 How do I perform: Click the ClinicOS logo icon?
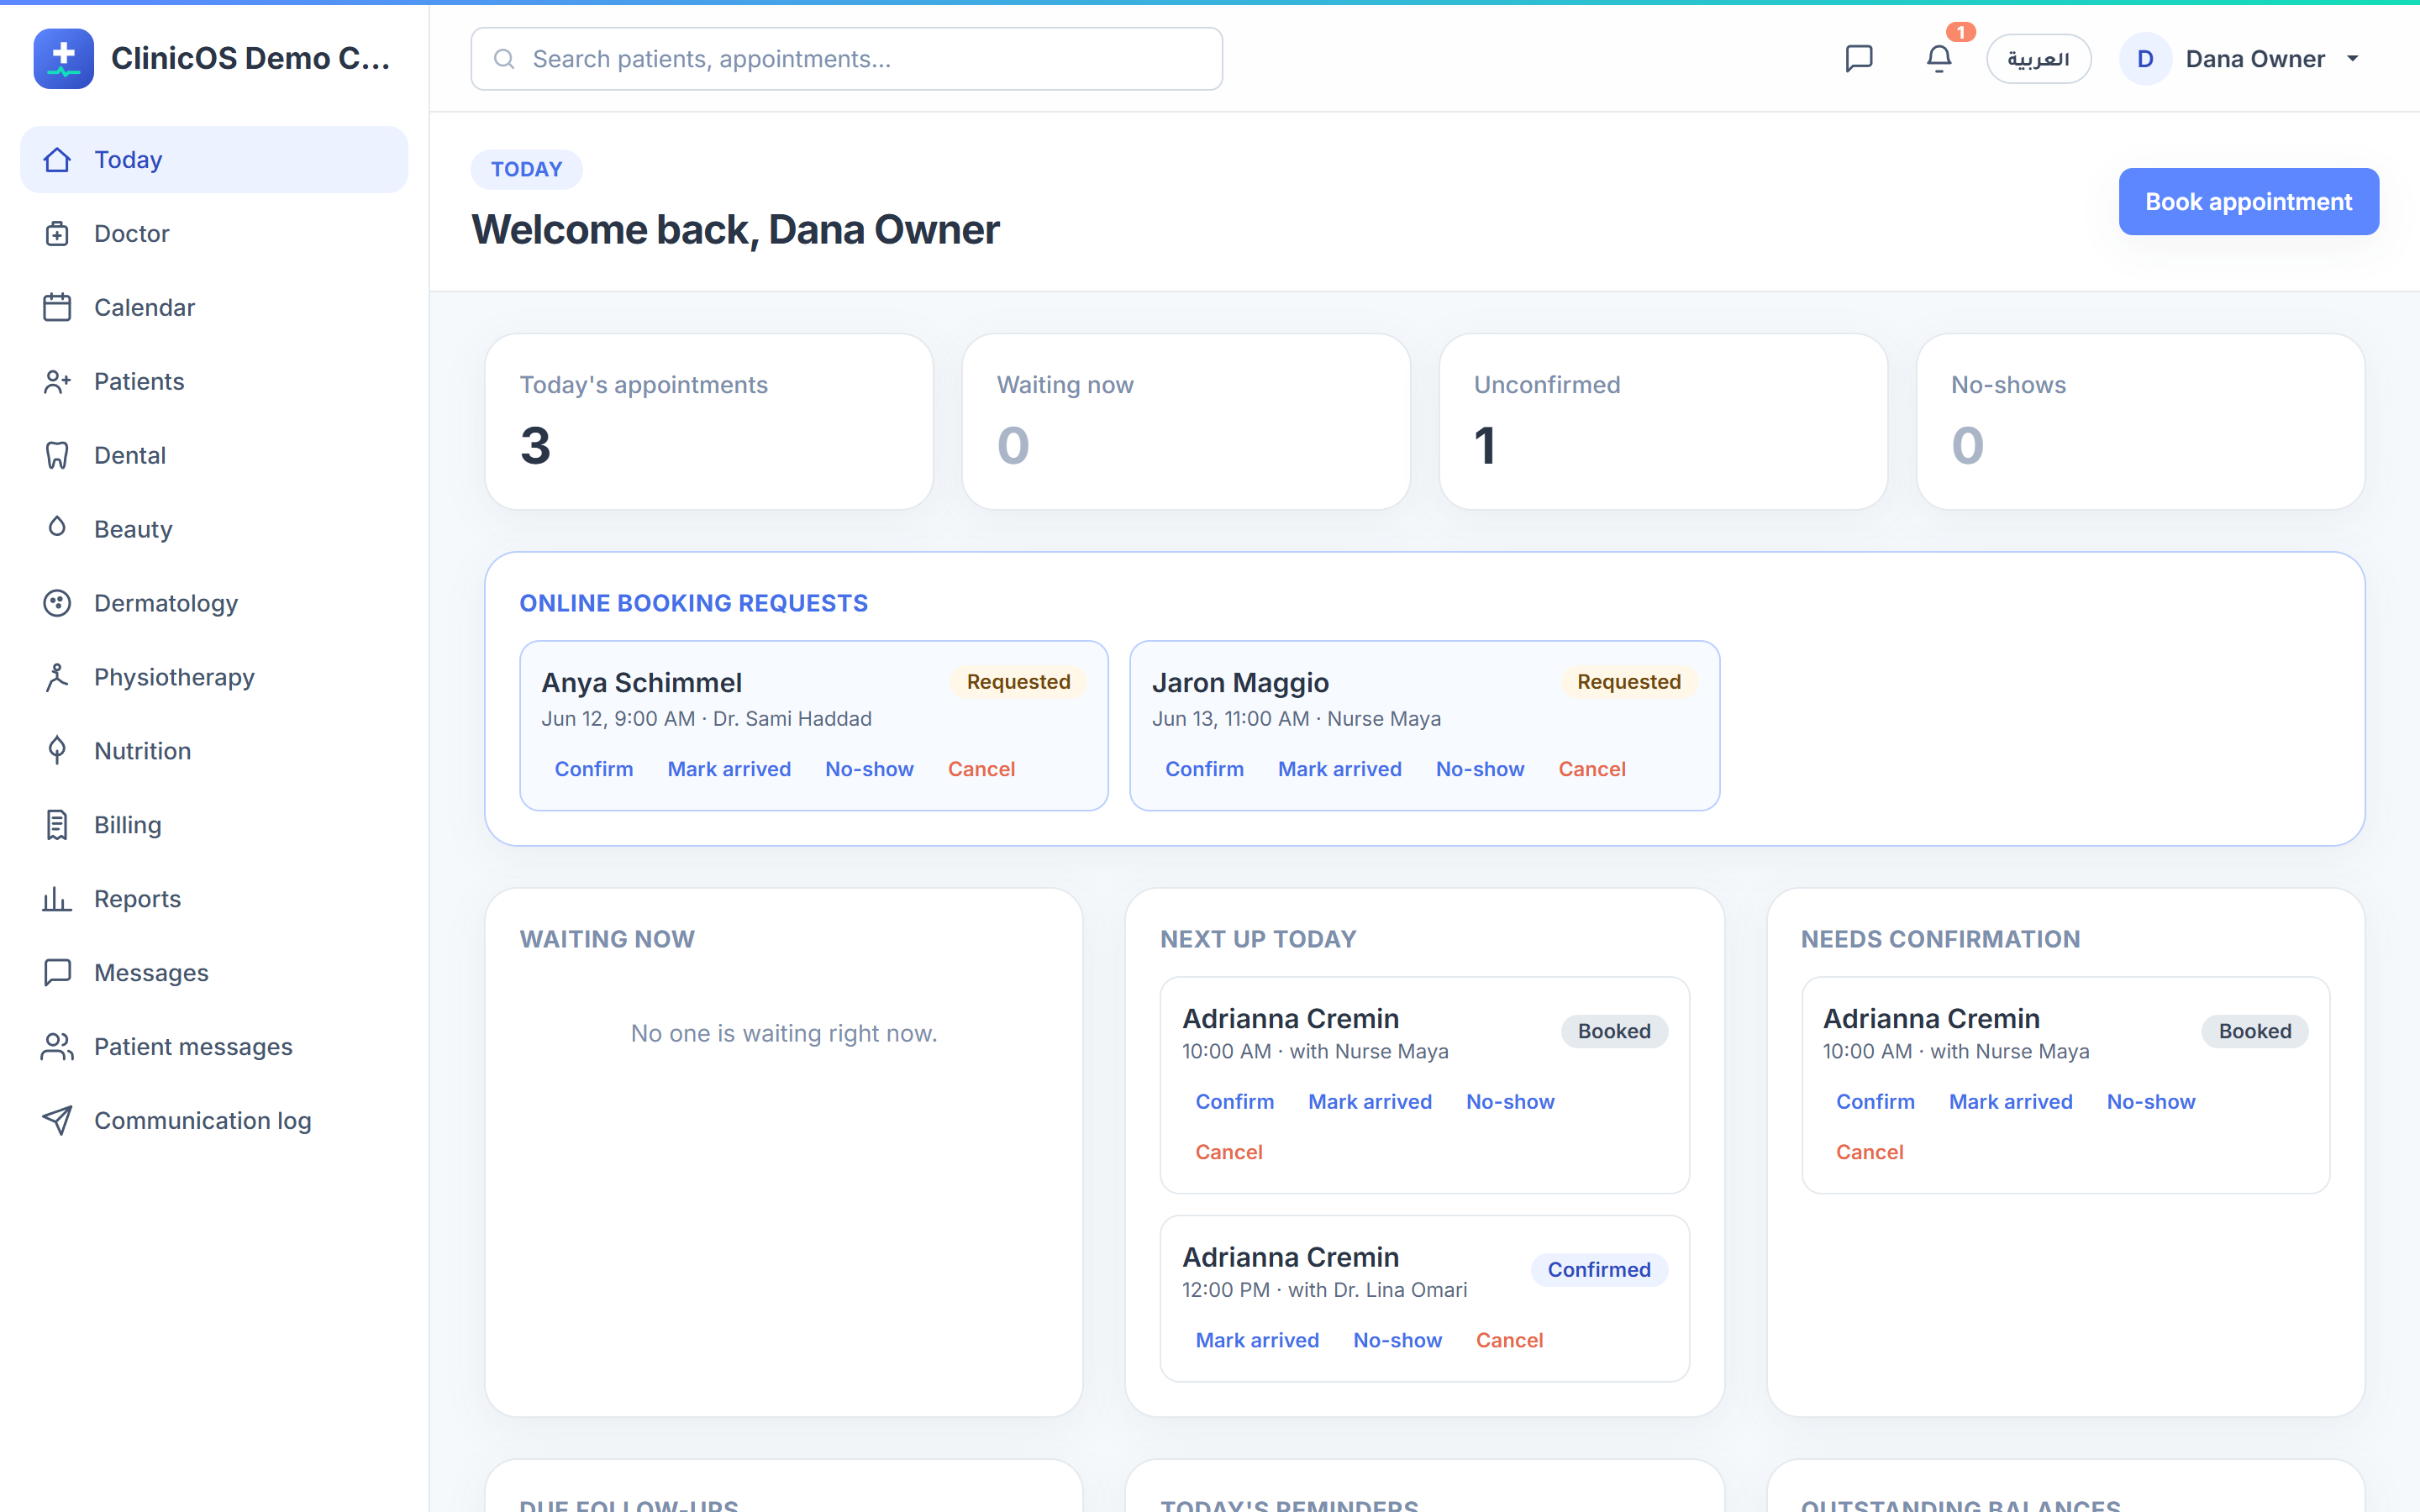click(x=63, y=58)
